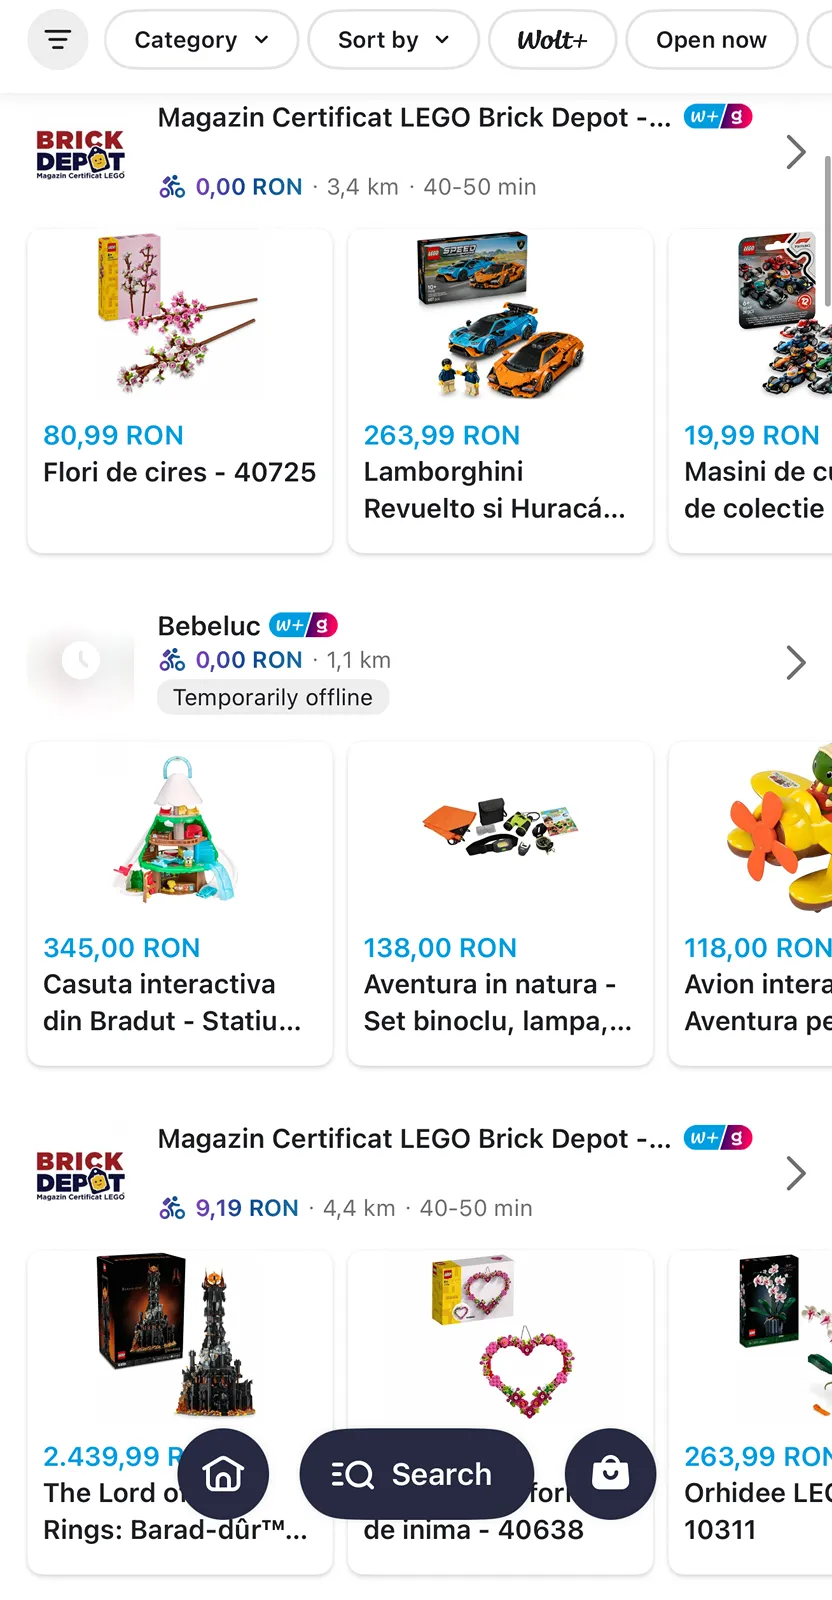This screenshot has height=1600, width=832.
Task: Toggle the Open now filter
Action: (711, 40)
